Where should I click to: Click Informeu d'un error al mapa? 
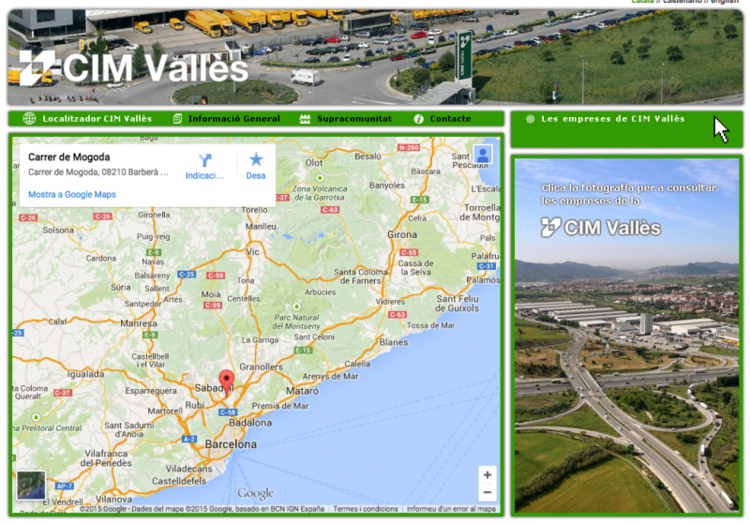pyautogui.click(x=451, y=509)
